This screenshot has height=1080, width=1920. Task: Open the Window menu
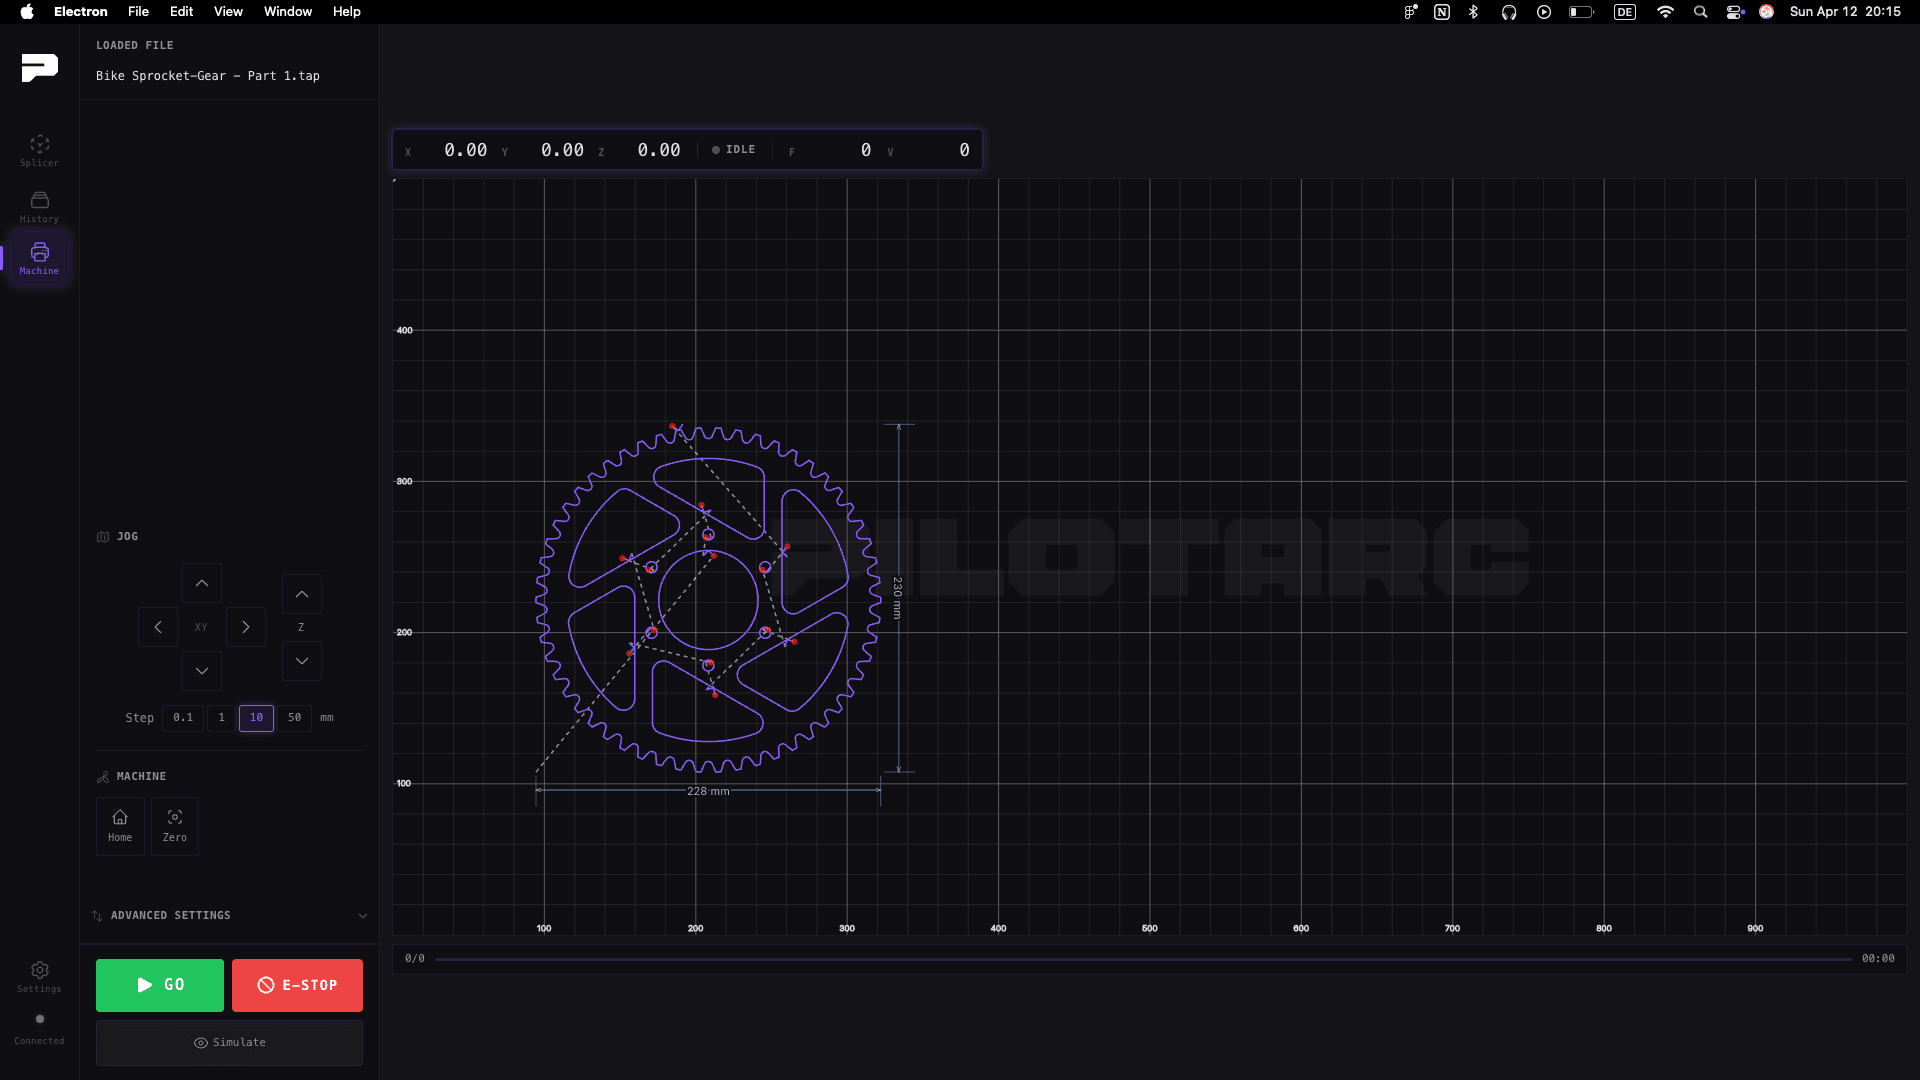[288, 12]
